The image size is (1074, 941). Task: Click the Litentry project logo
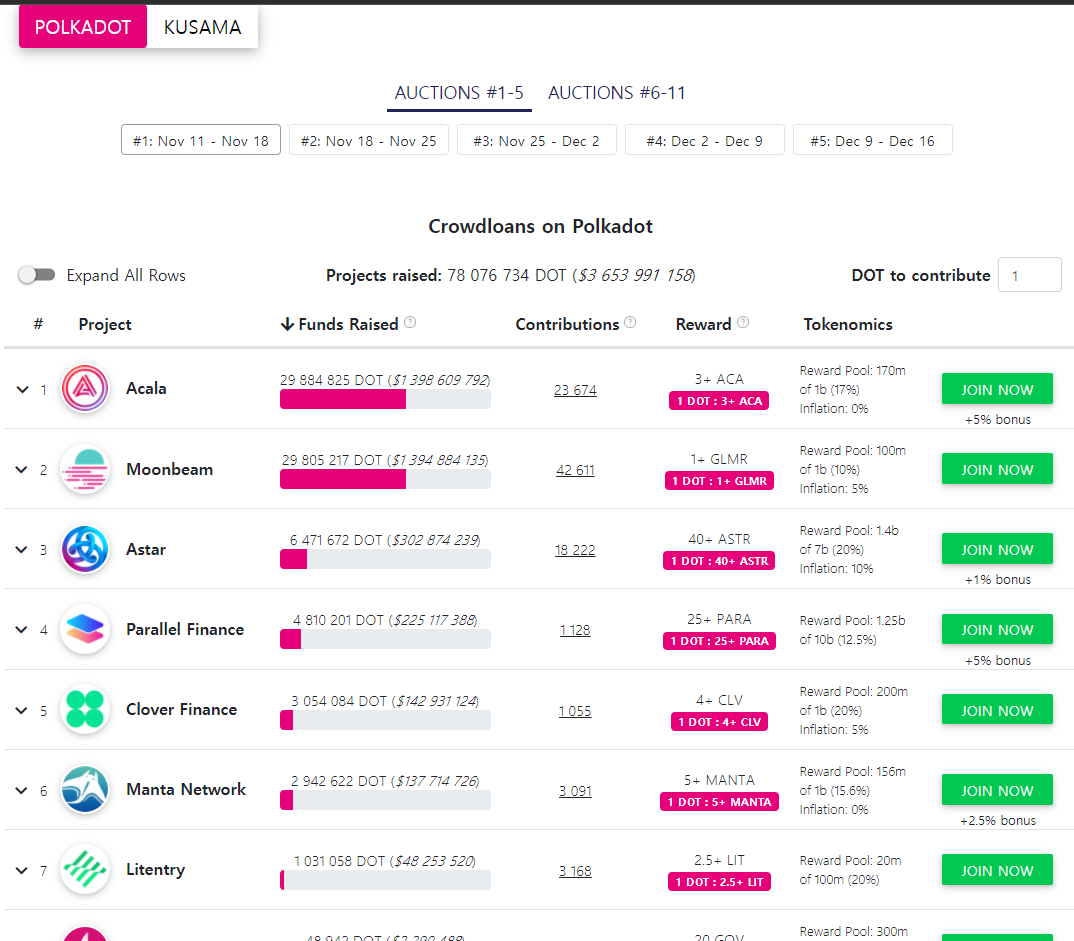85,870
